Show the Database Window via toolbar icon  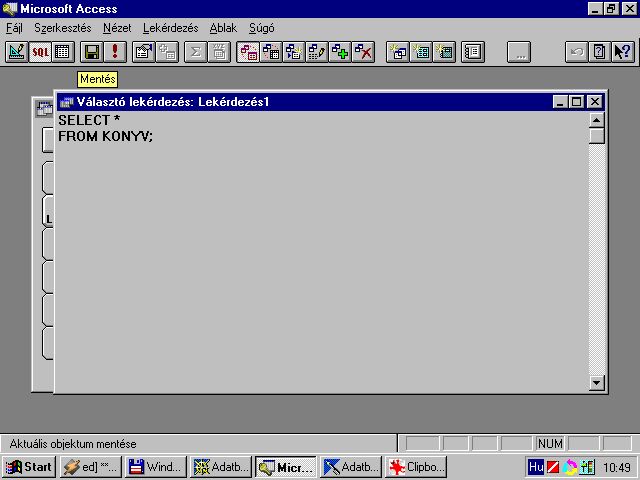(x=473, y=52)
